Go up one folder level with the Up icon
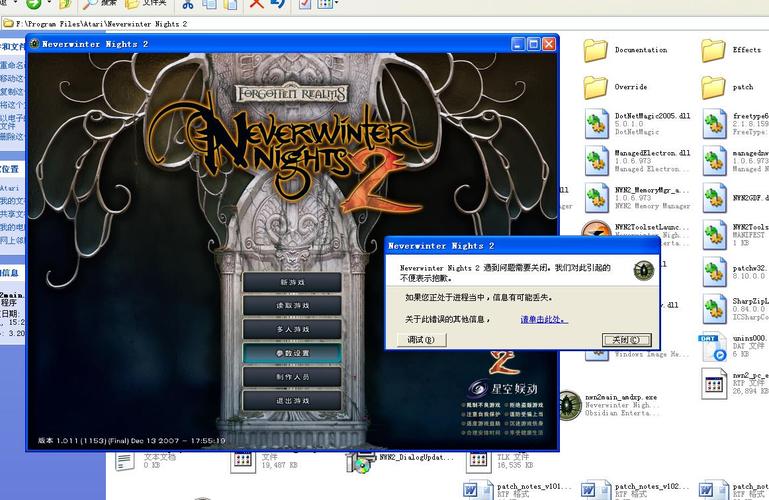 click(65, 4)
